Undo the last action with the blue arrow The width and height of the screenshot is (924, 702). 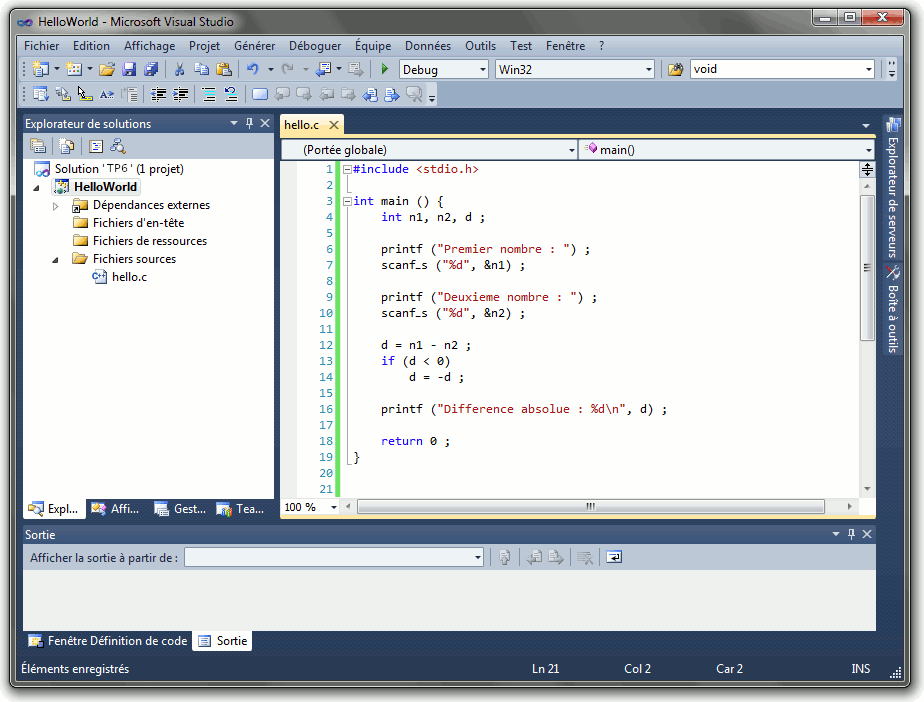tap(253, 69)
